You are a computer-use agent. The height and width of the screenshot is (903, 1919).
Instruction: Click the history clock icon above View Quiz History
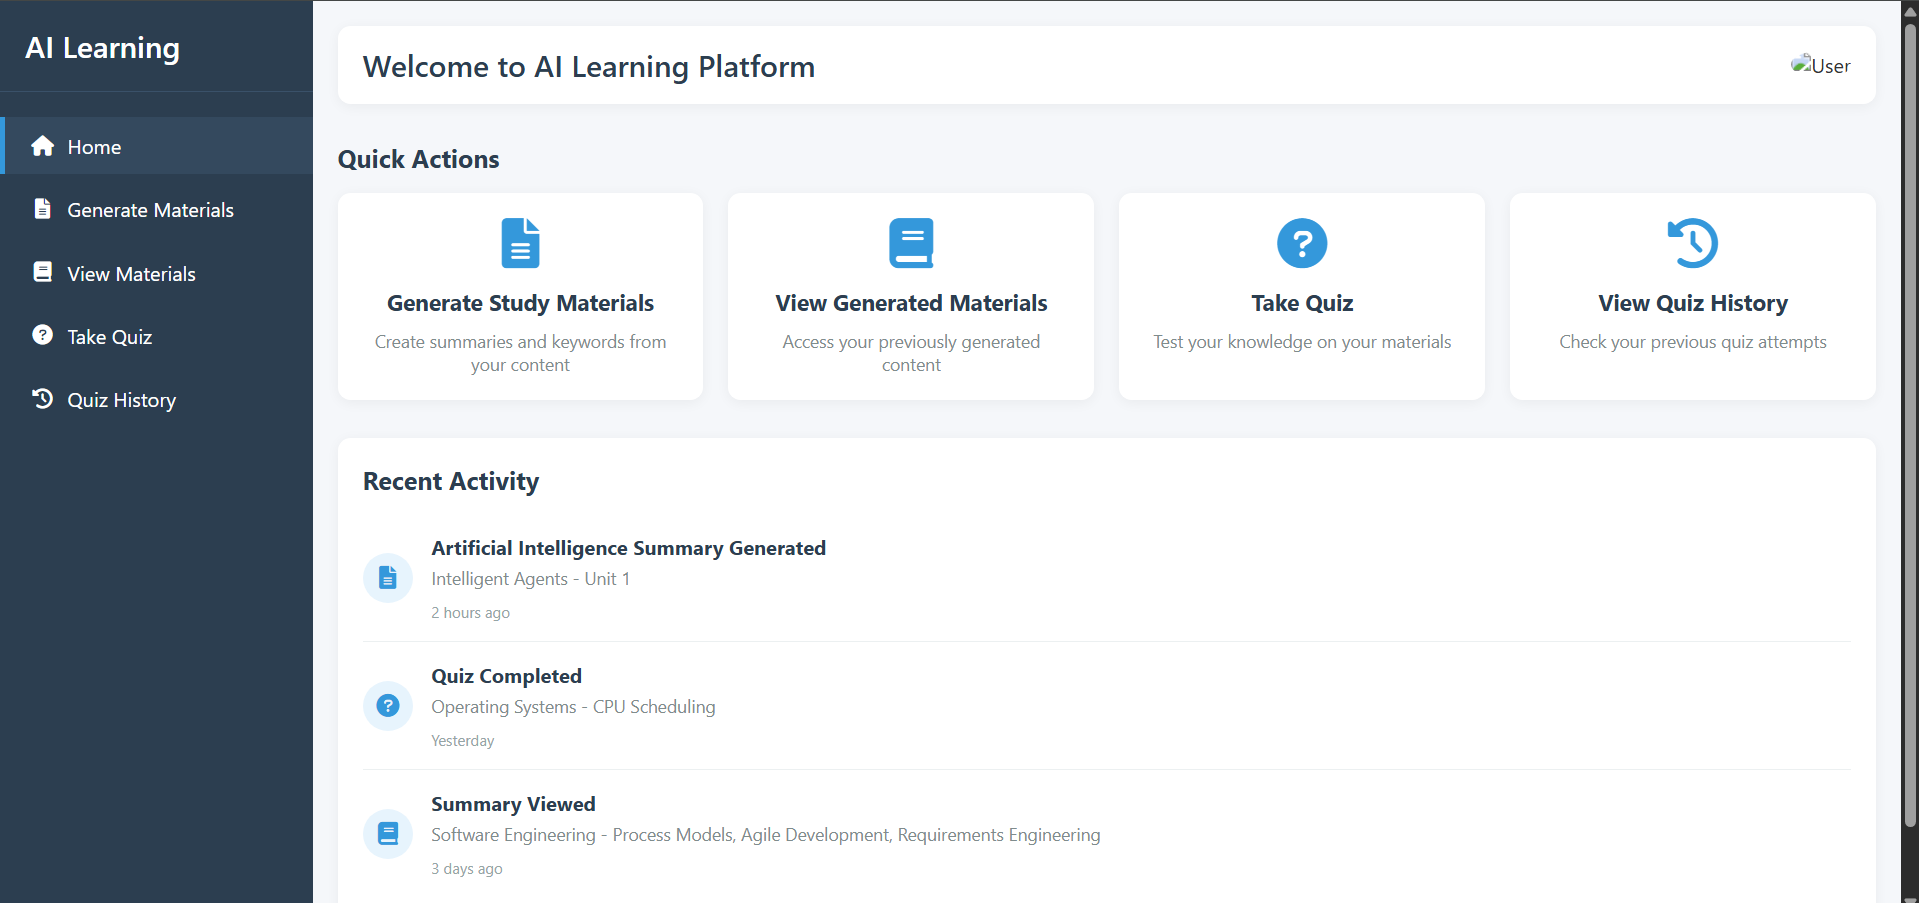click(x=1691, y=242)
